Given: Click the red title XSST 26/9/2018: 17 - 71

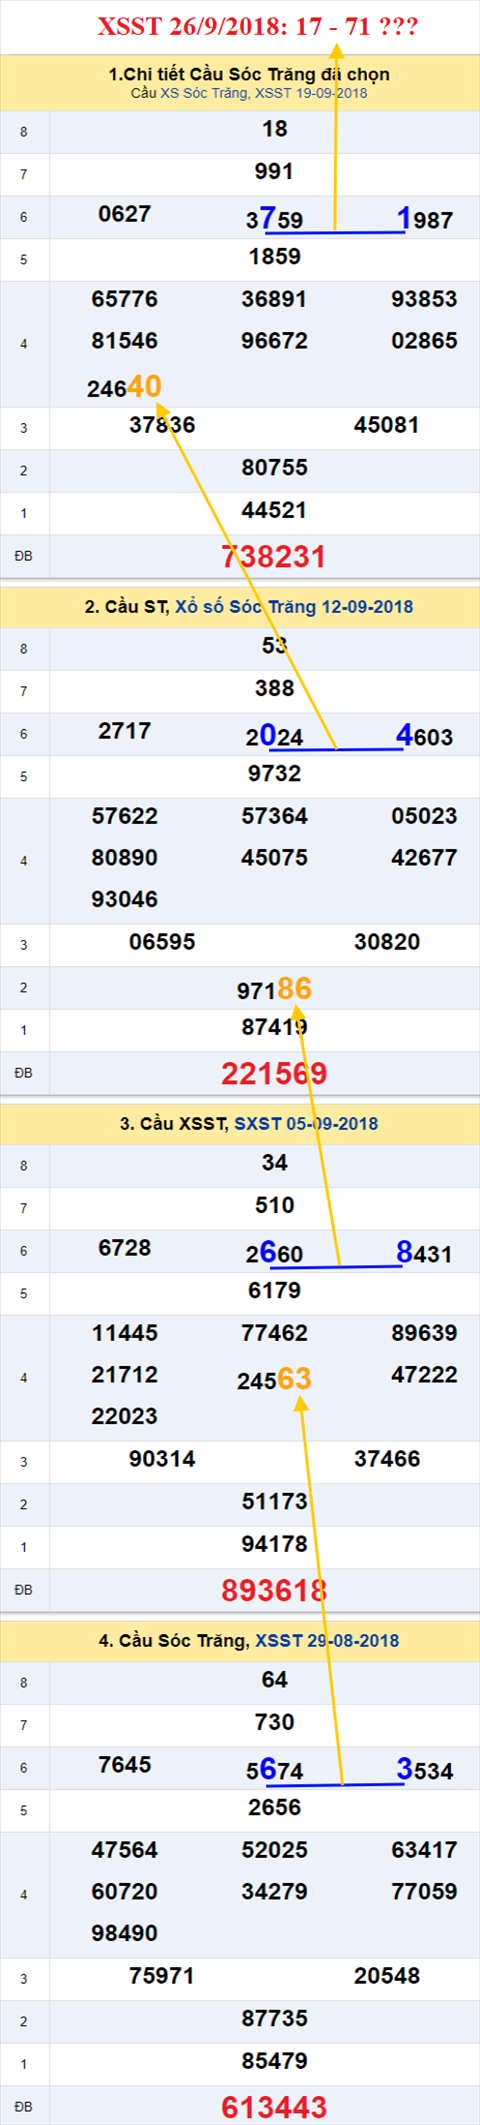Looking at the screenshot, I should pyautogui.click(x=258, y=27).
